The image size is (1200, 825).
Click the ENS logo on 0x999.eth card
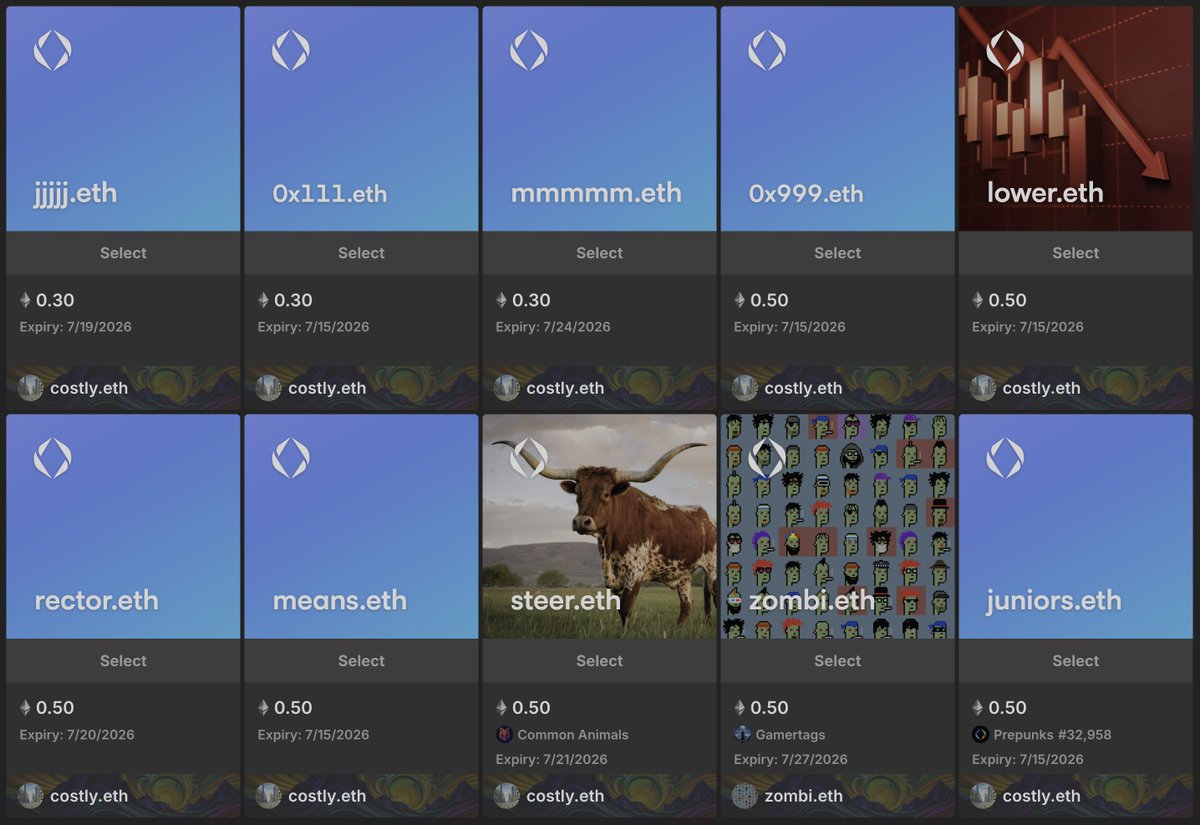point(766,51)
